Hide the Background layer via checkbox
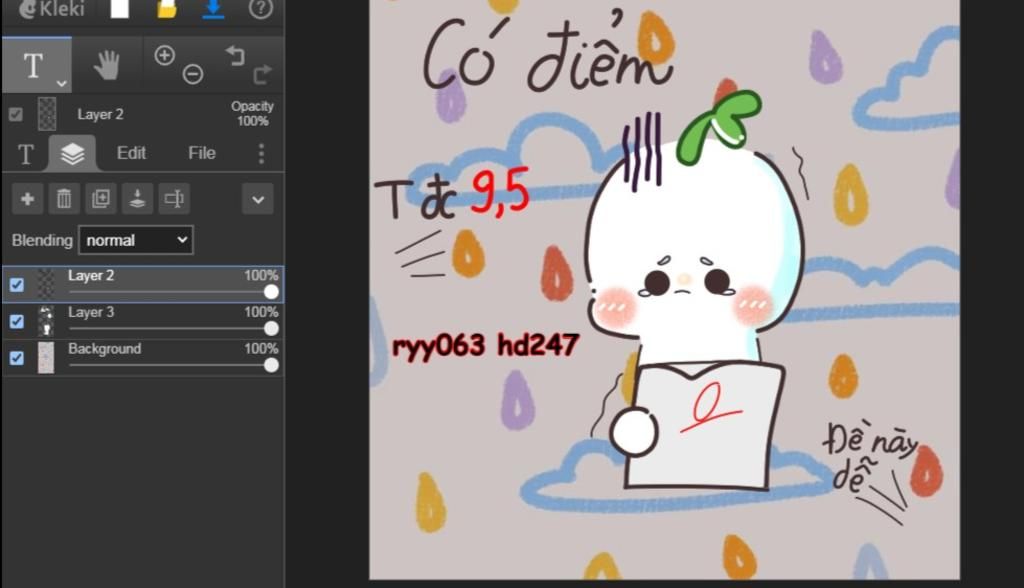The height and width of the screenshot is (588, 1024). (x=16, y=358)
